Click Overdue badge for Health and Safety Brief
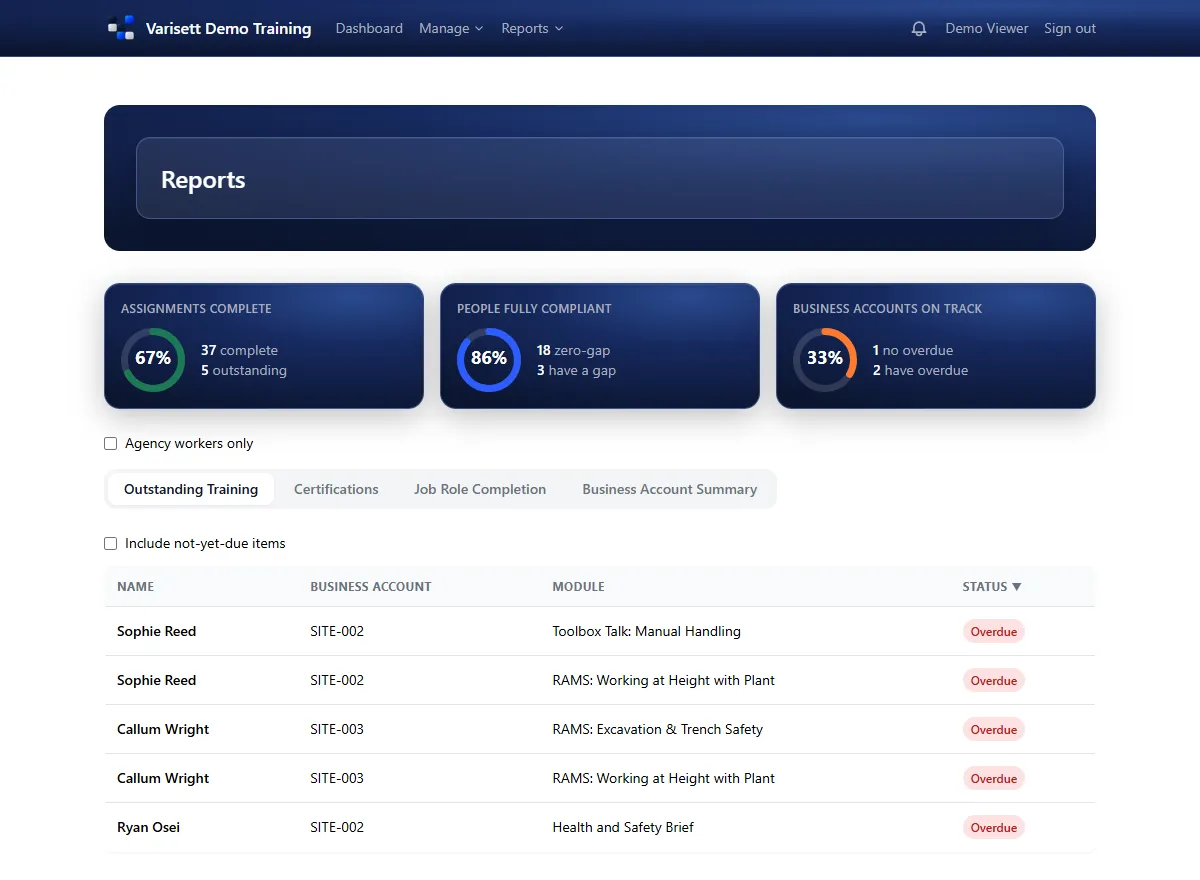Image resolution: width=1200 pixels, height=880 pixels. tap(994, 828)
